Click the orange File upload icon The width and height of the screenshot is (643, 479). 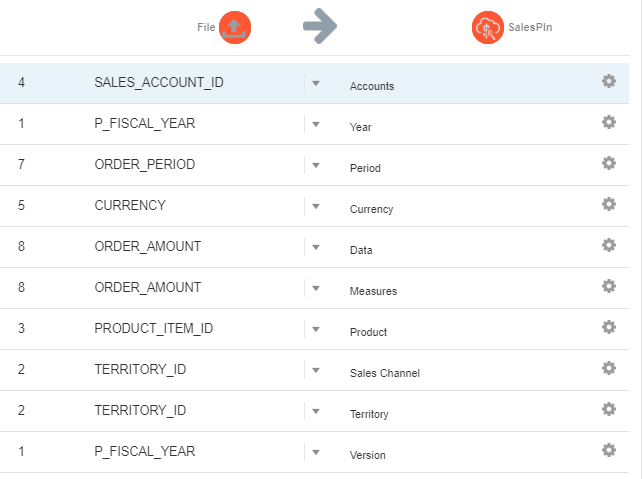tap(234, 28)
